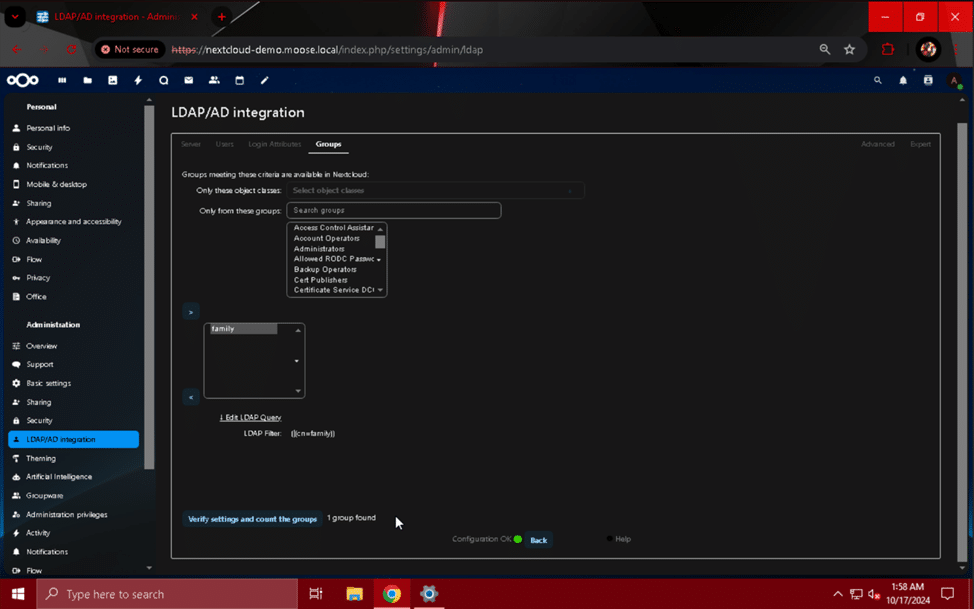Open Appearance and accessibility settings
974x609 pixels.
point(73,222)
